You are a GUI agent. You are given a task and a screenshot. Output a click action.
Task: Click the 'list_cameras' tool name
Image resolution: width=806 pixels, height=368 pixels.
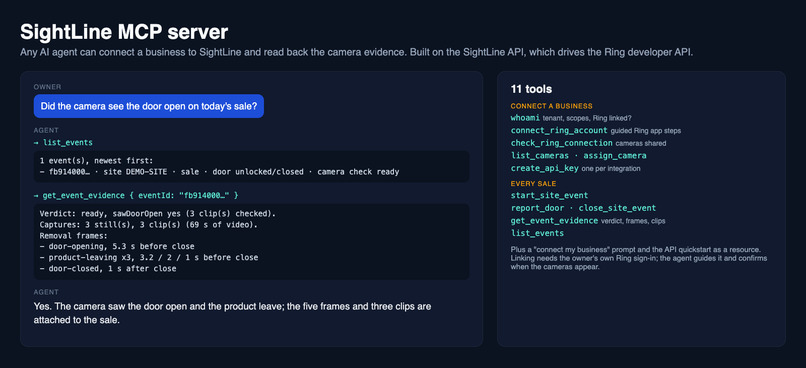[540, 155]
